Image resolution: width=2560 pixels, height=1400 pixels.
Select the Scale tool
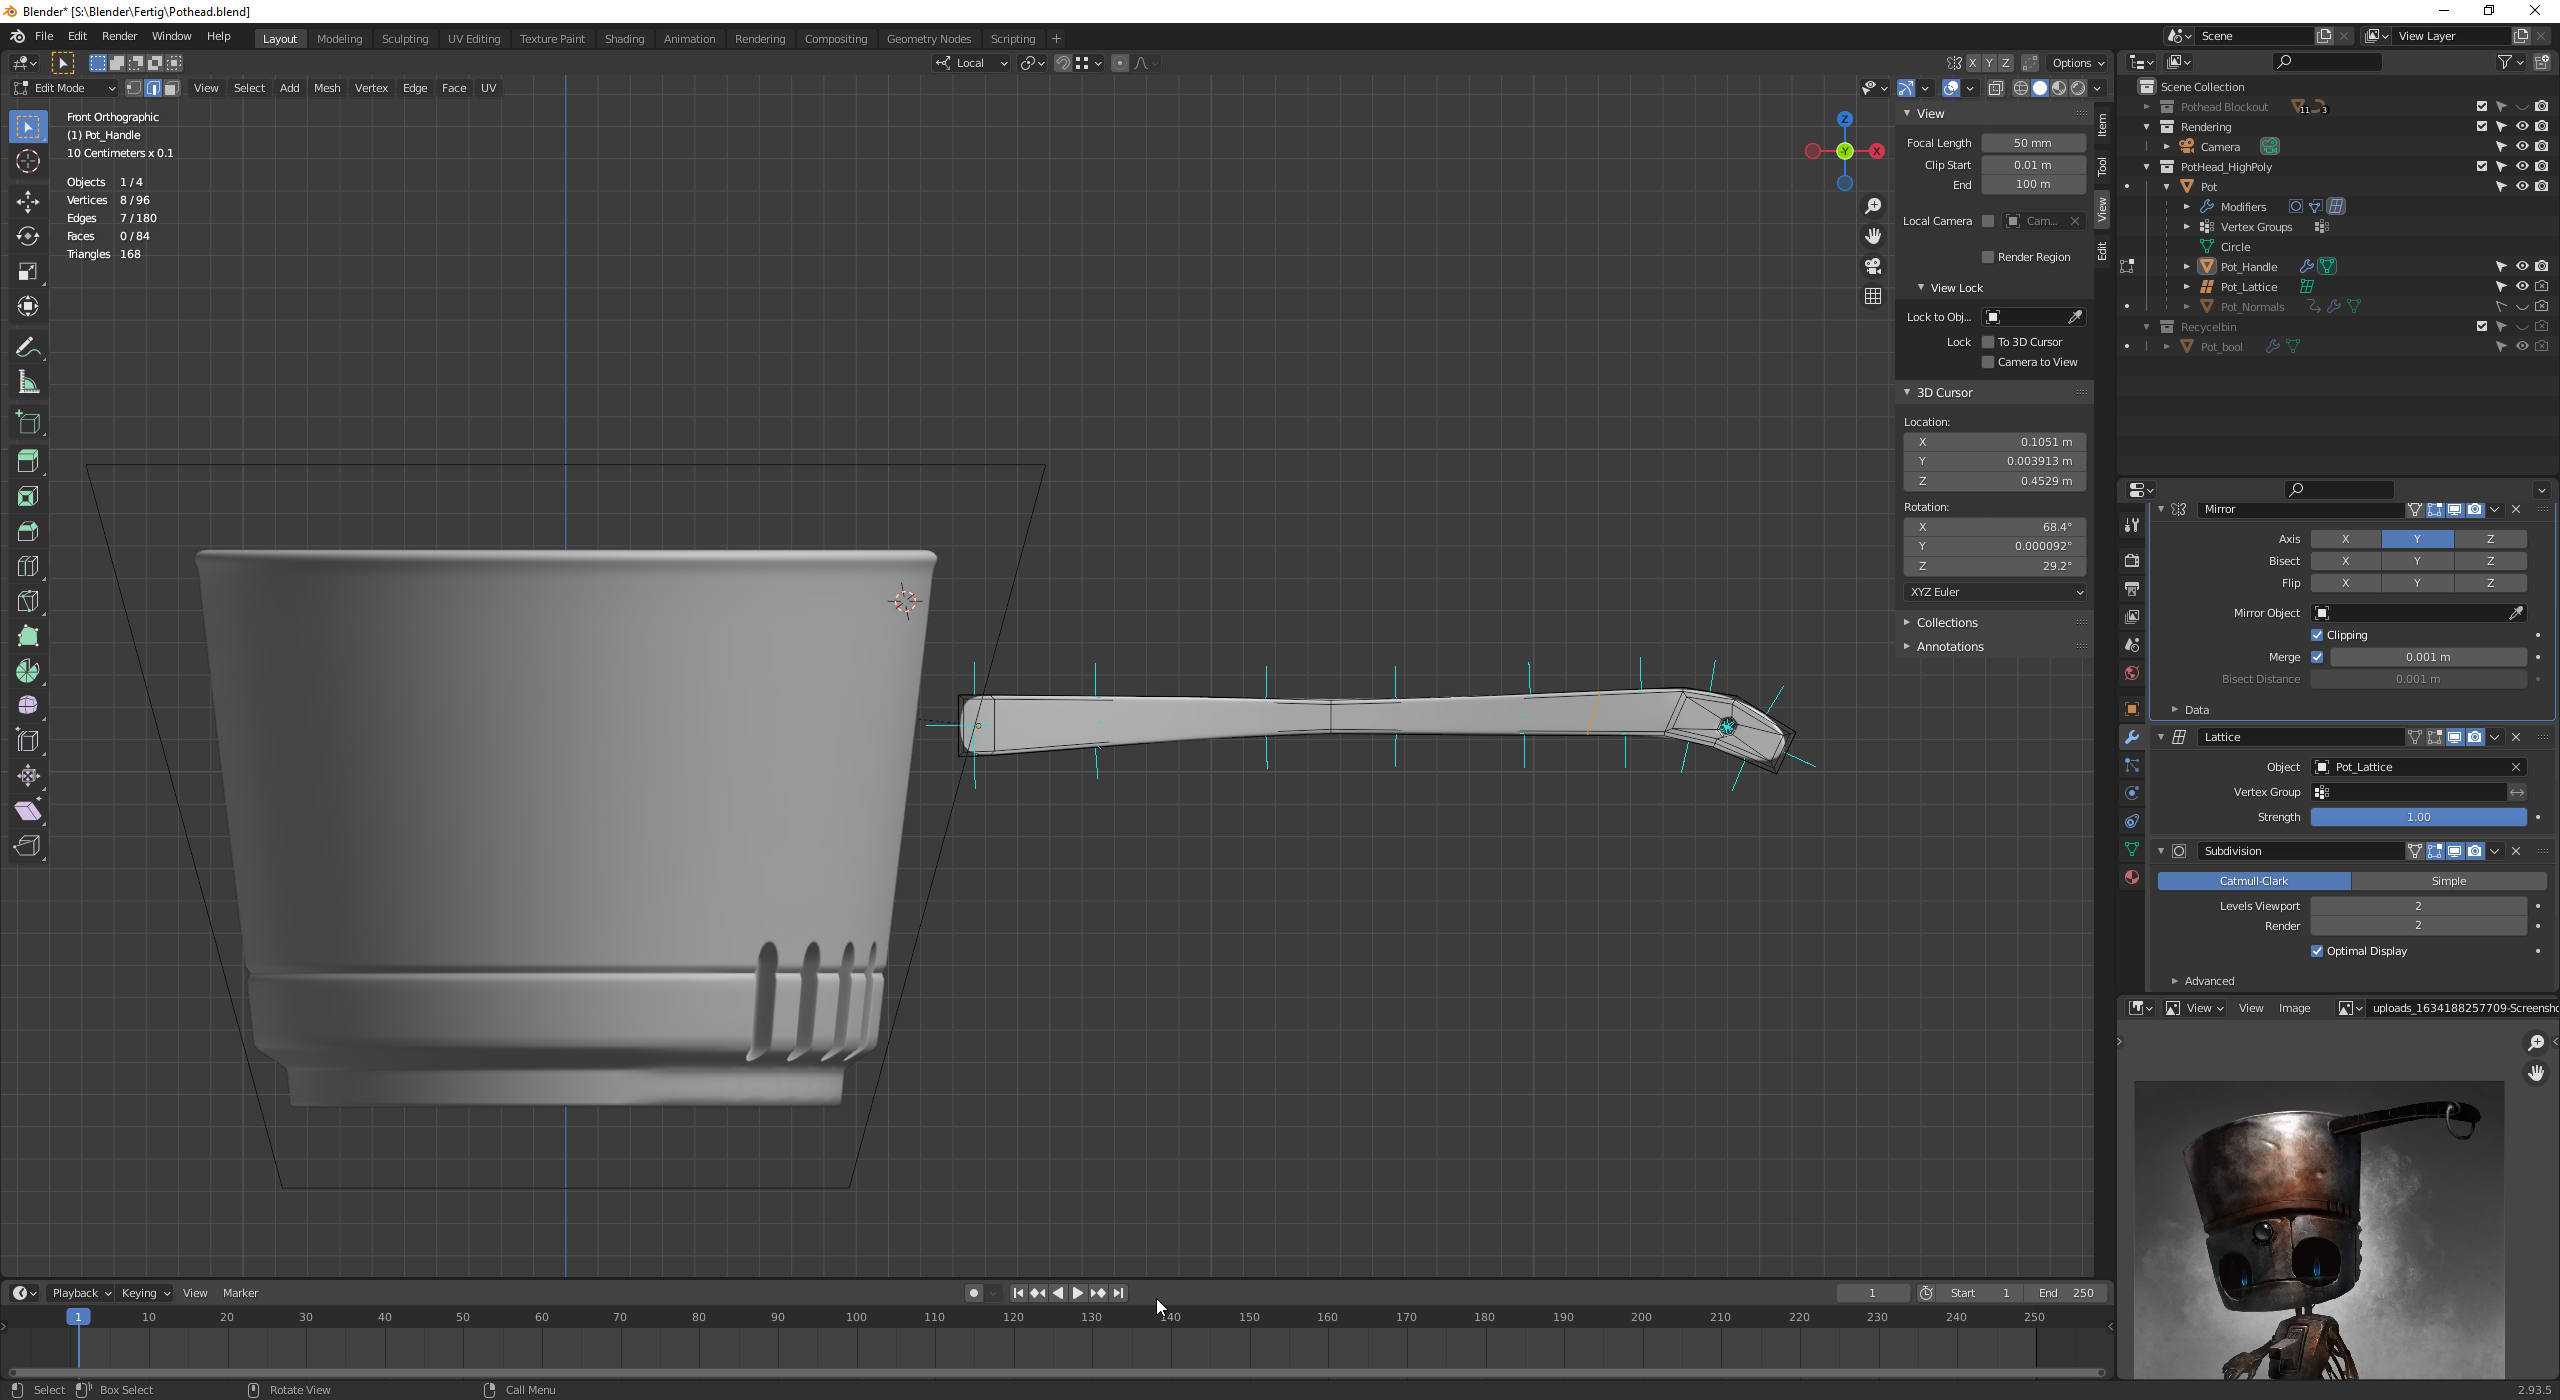pyautogui.click(x=28, y=271)
